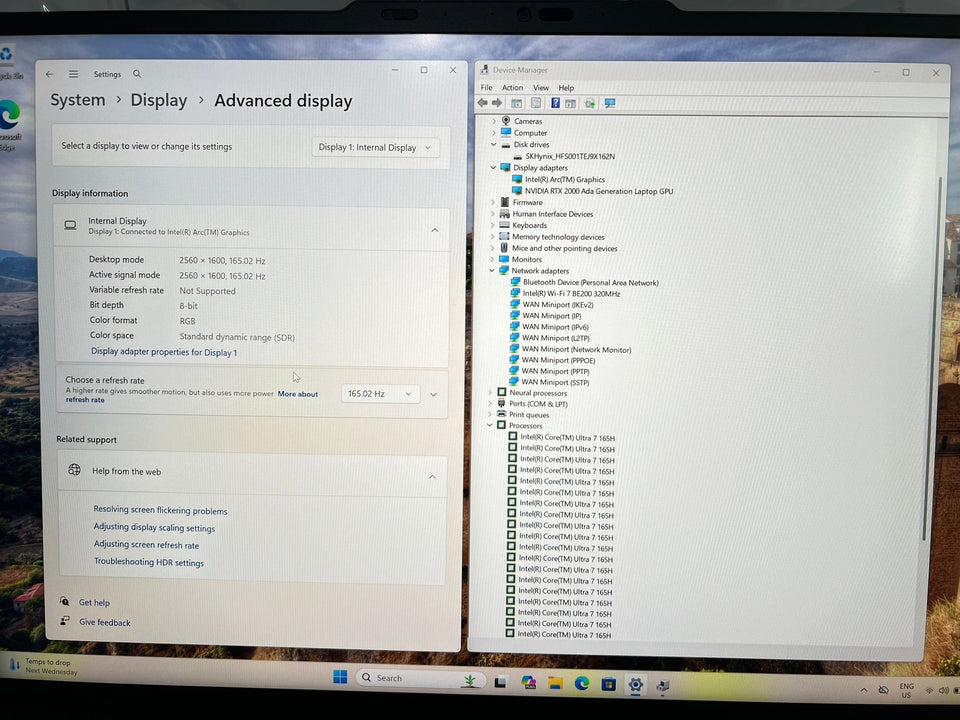
Task: Click Get help link
Action: [x=94, y=602]
